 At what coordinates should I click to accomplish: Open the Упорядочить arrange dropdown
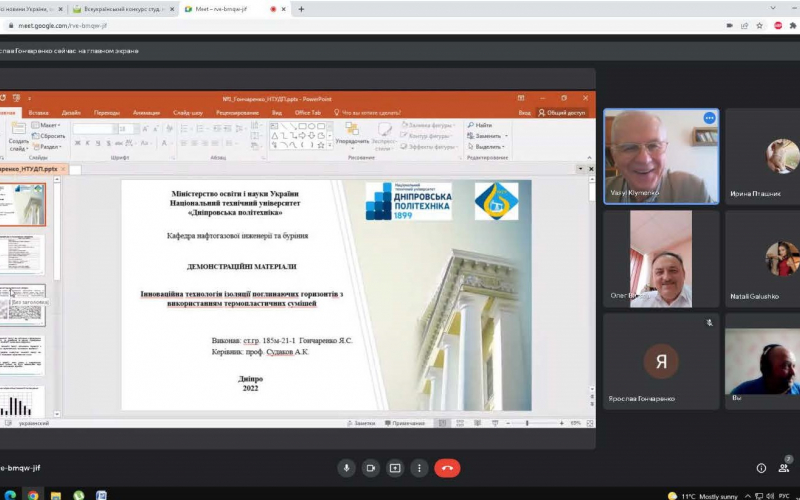click(x=352, y=135)
